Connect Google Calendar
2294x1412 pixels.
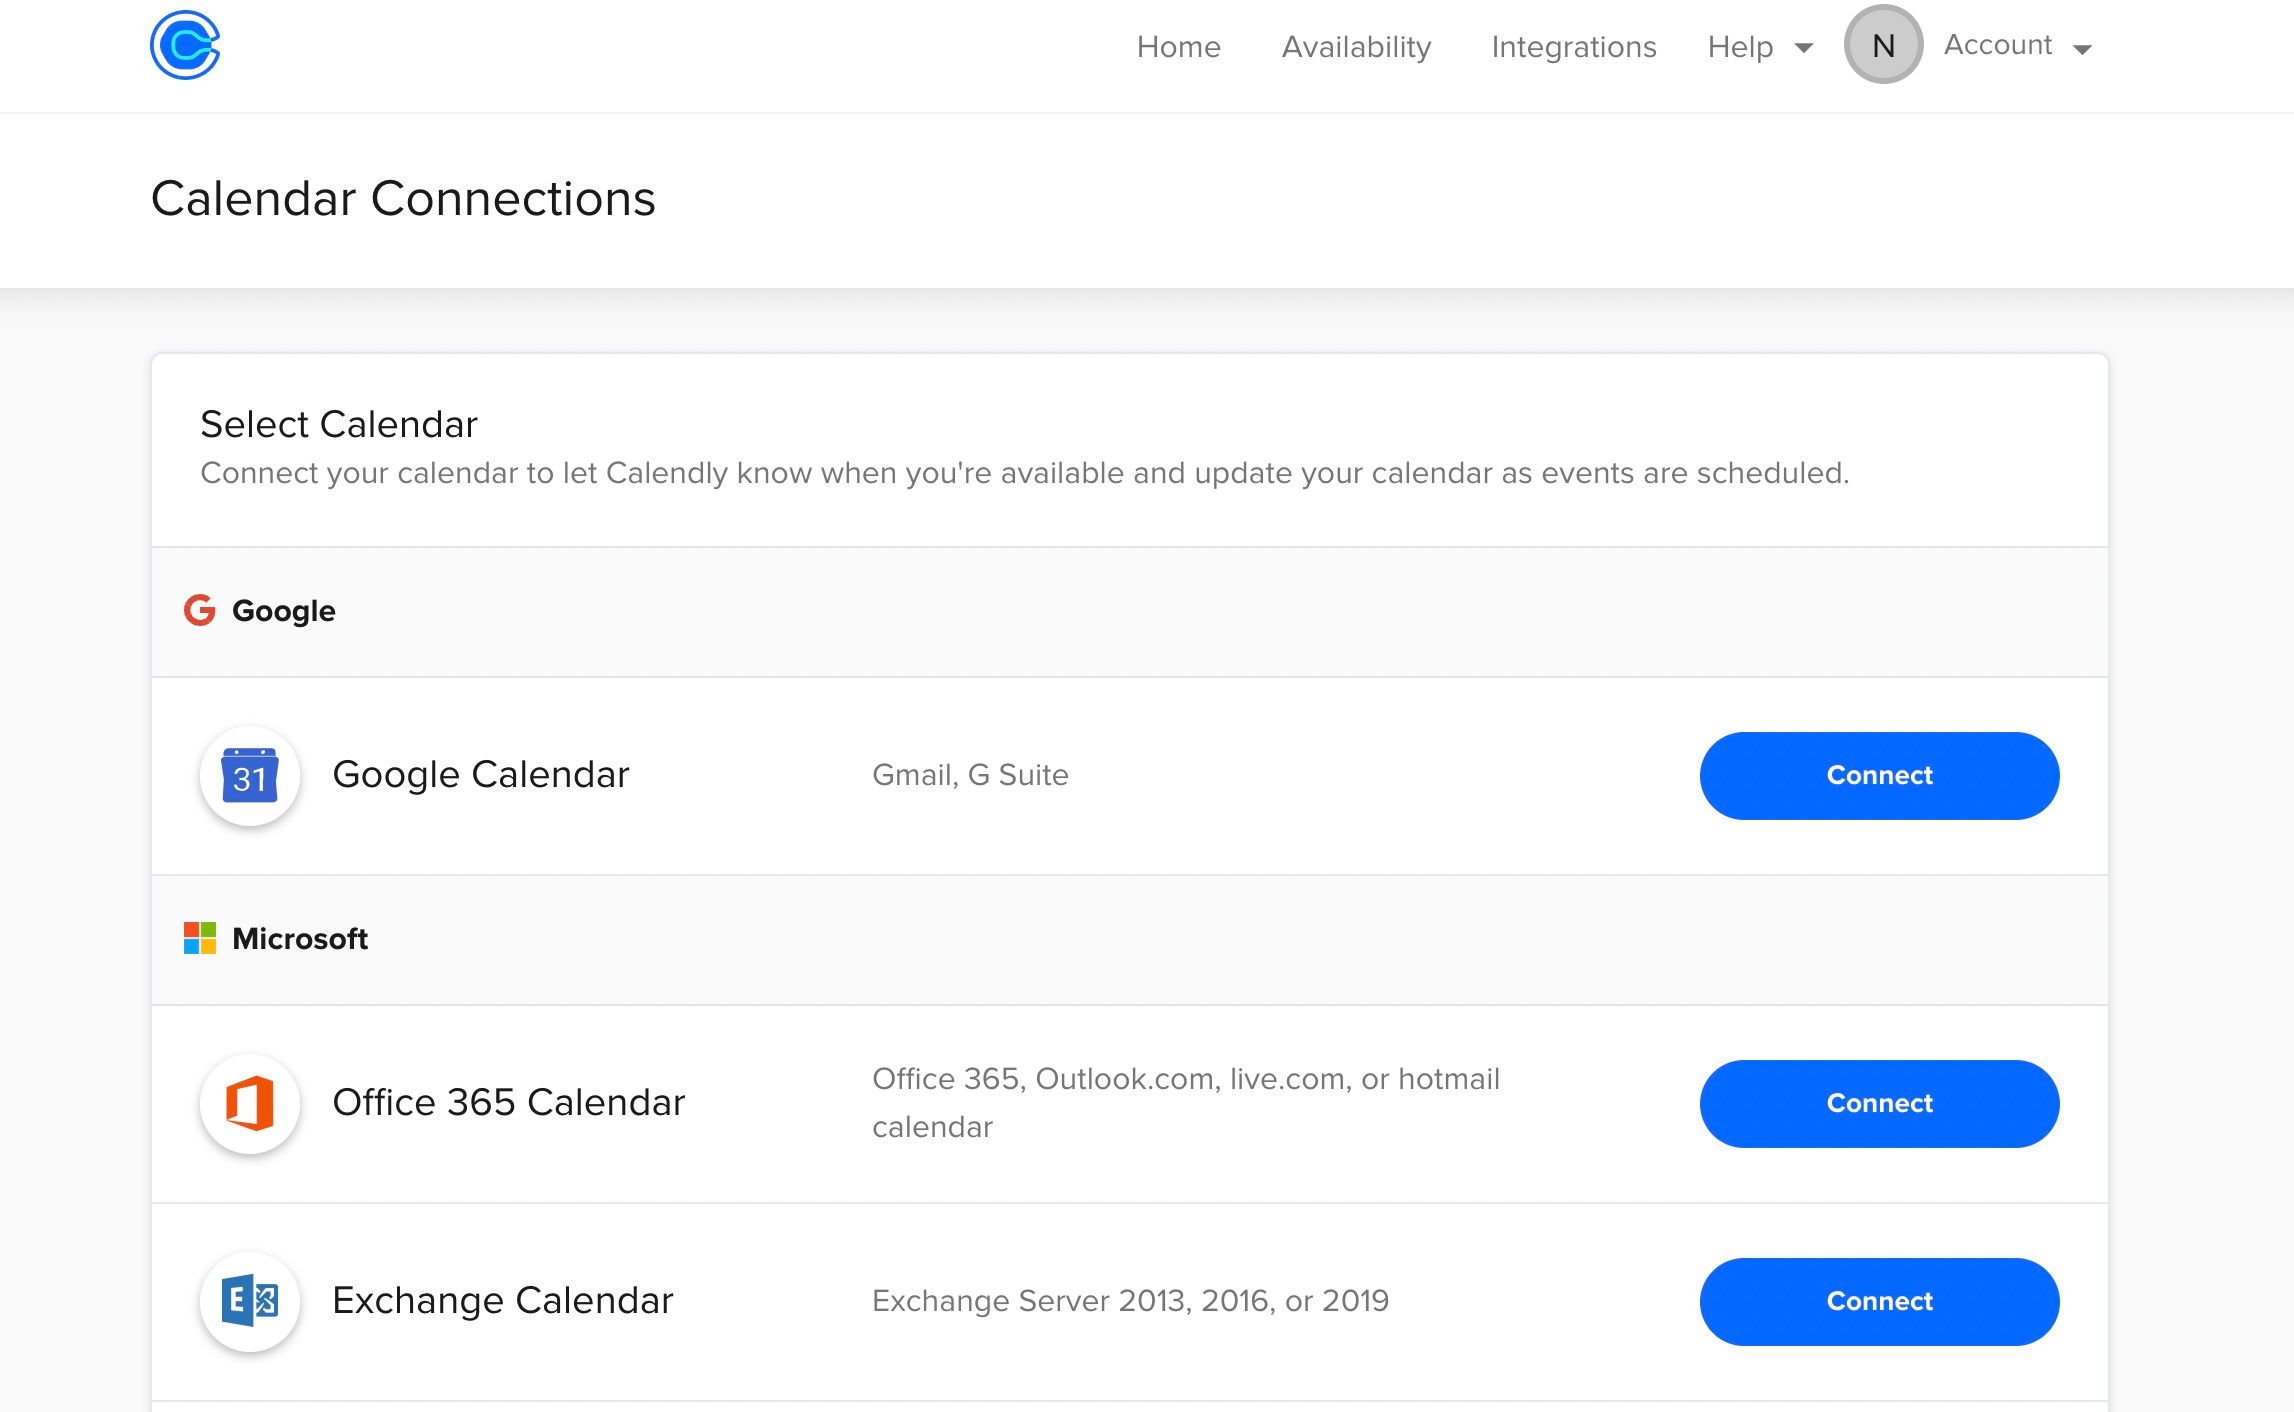point(1880,776)
